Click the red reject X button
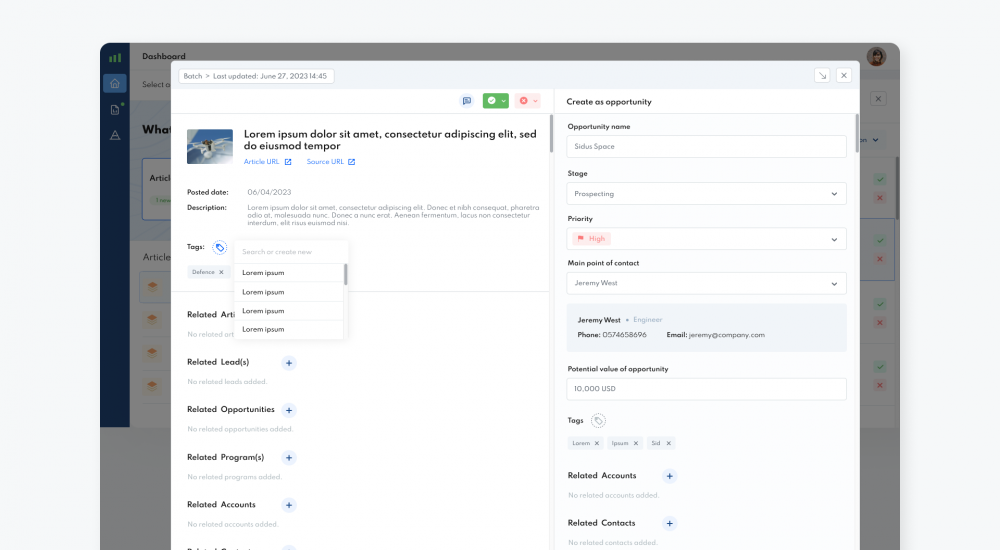Screen dimensions: 1000x550 coord(524,101)
